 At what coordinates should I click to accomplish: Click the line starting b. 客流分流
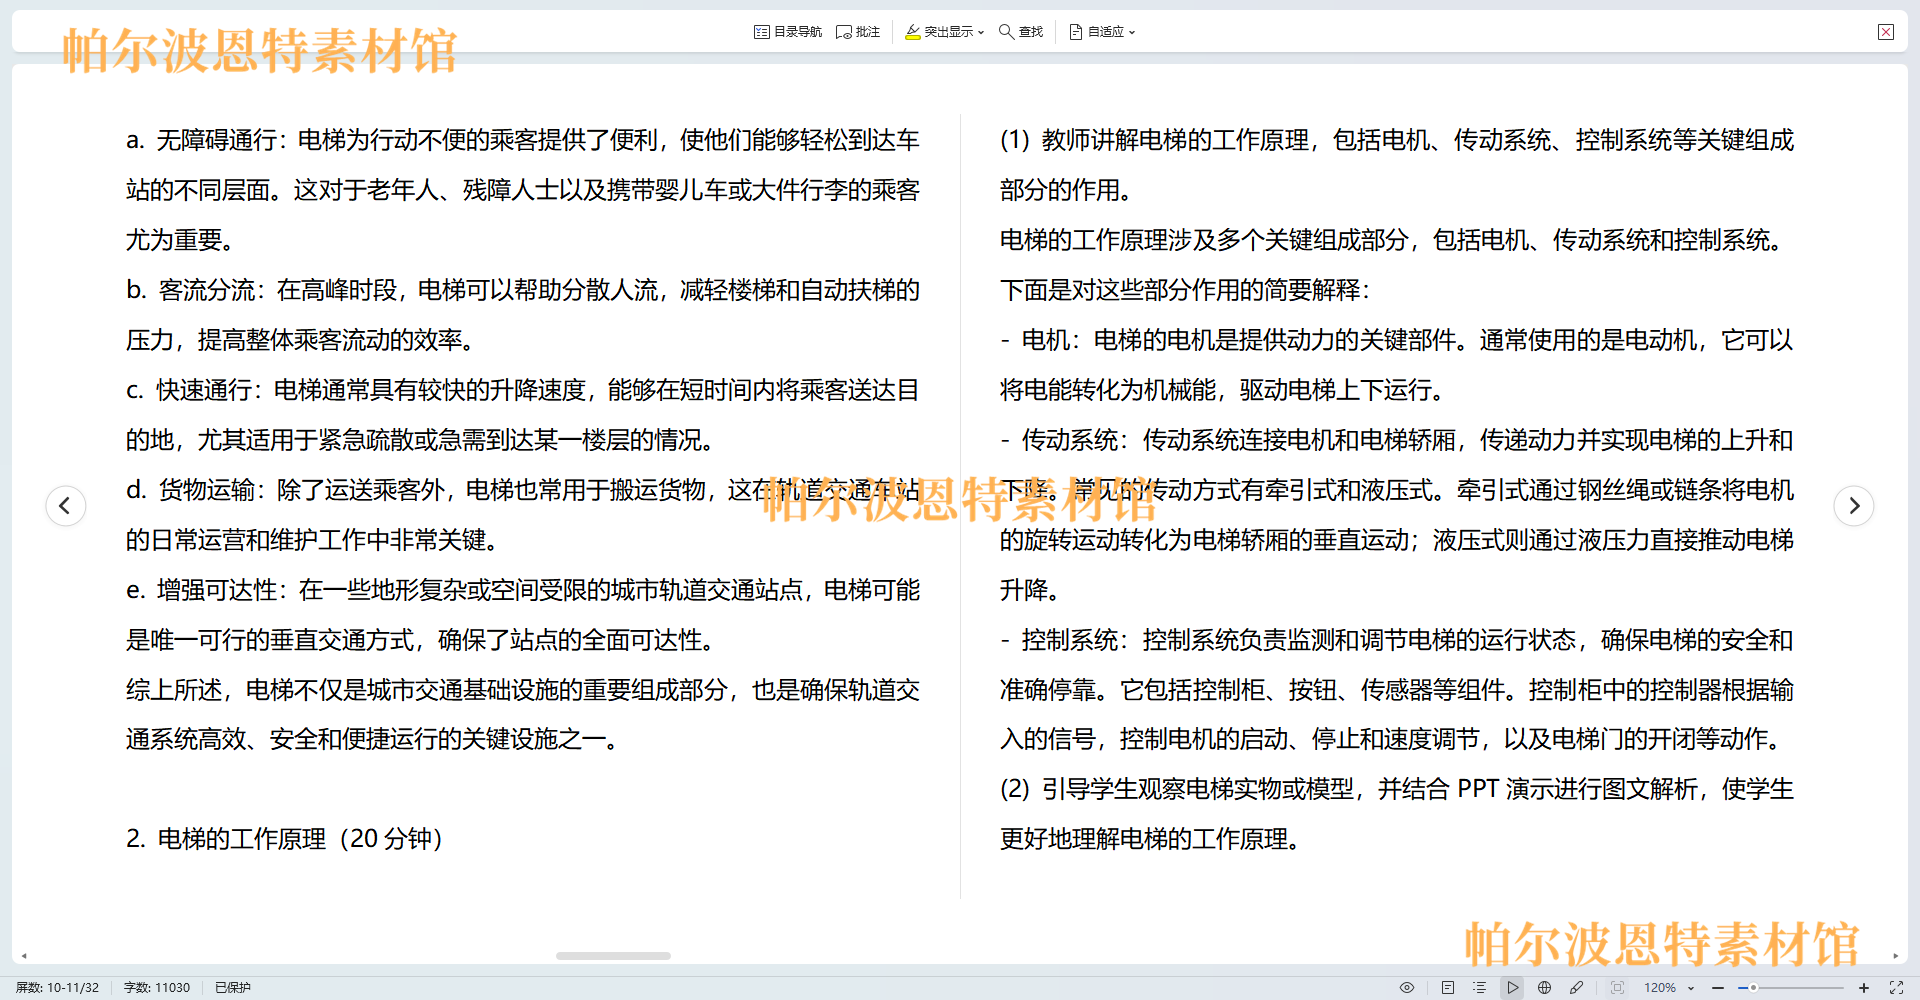coord(523,290)
